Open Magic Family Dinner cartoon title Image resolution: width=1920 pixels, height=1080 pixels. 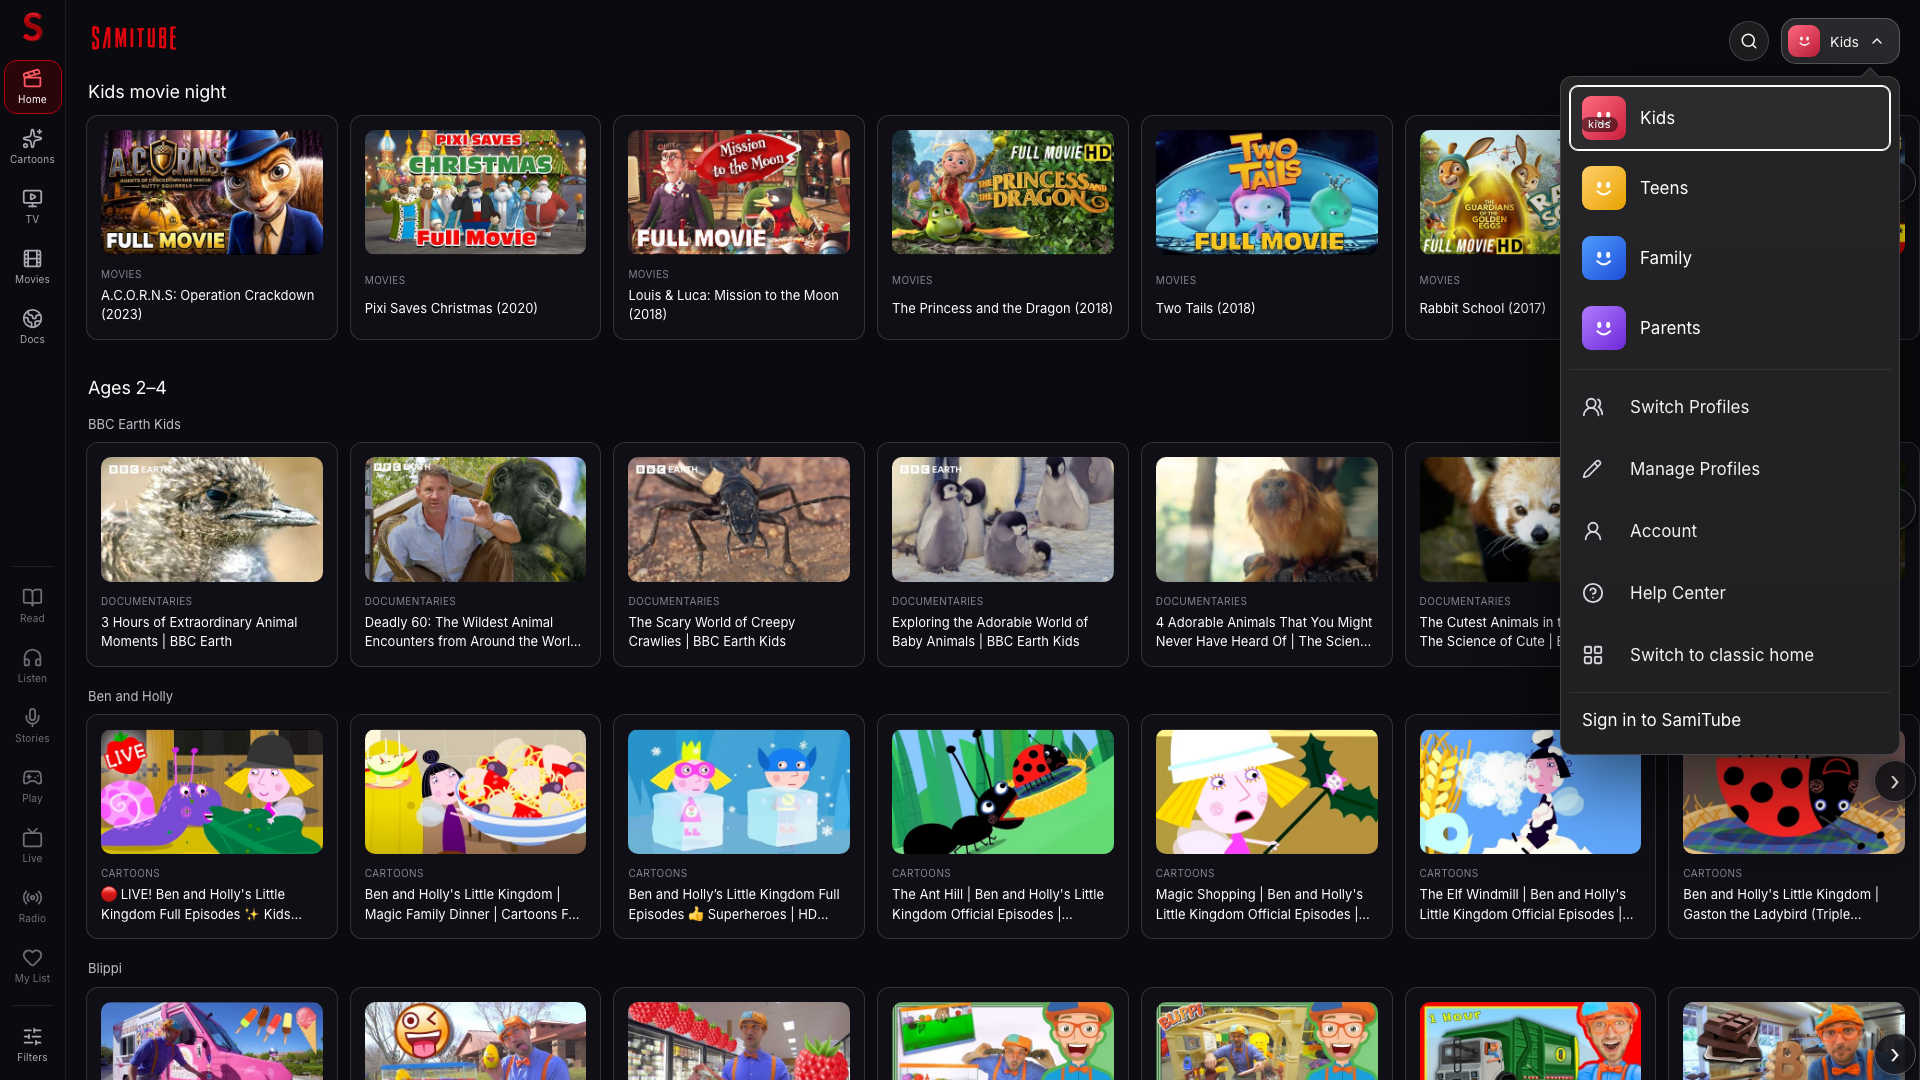(472, 904)
